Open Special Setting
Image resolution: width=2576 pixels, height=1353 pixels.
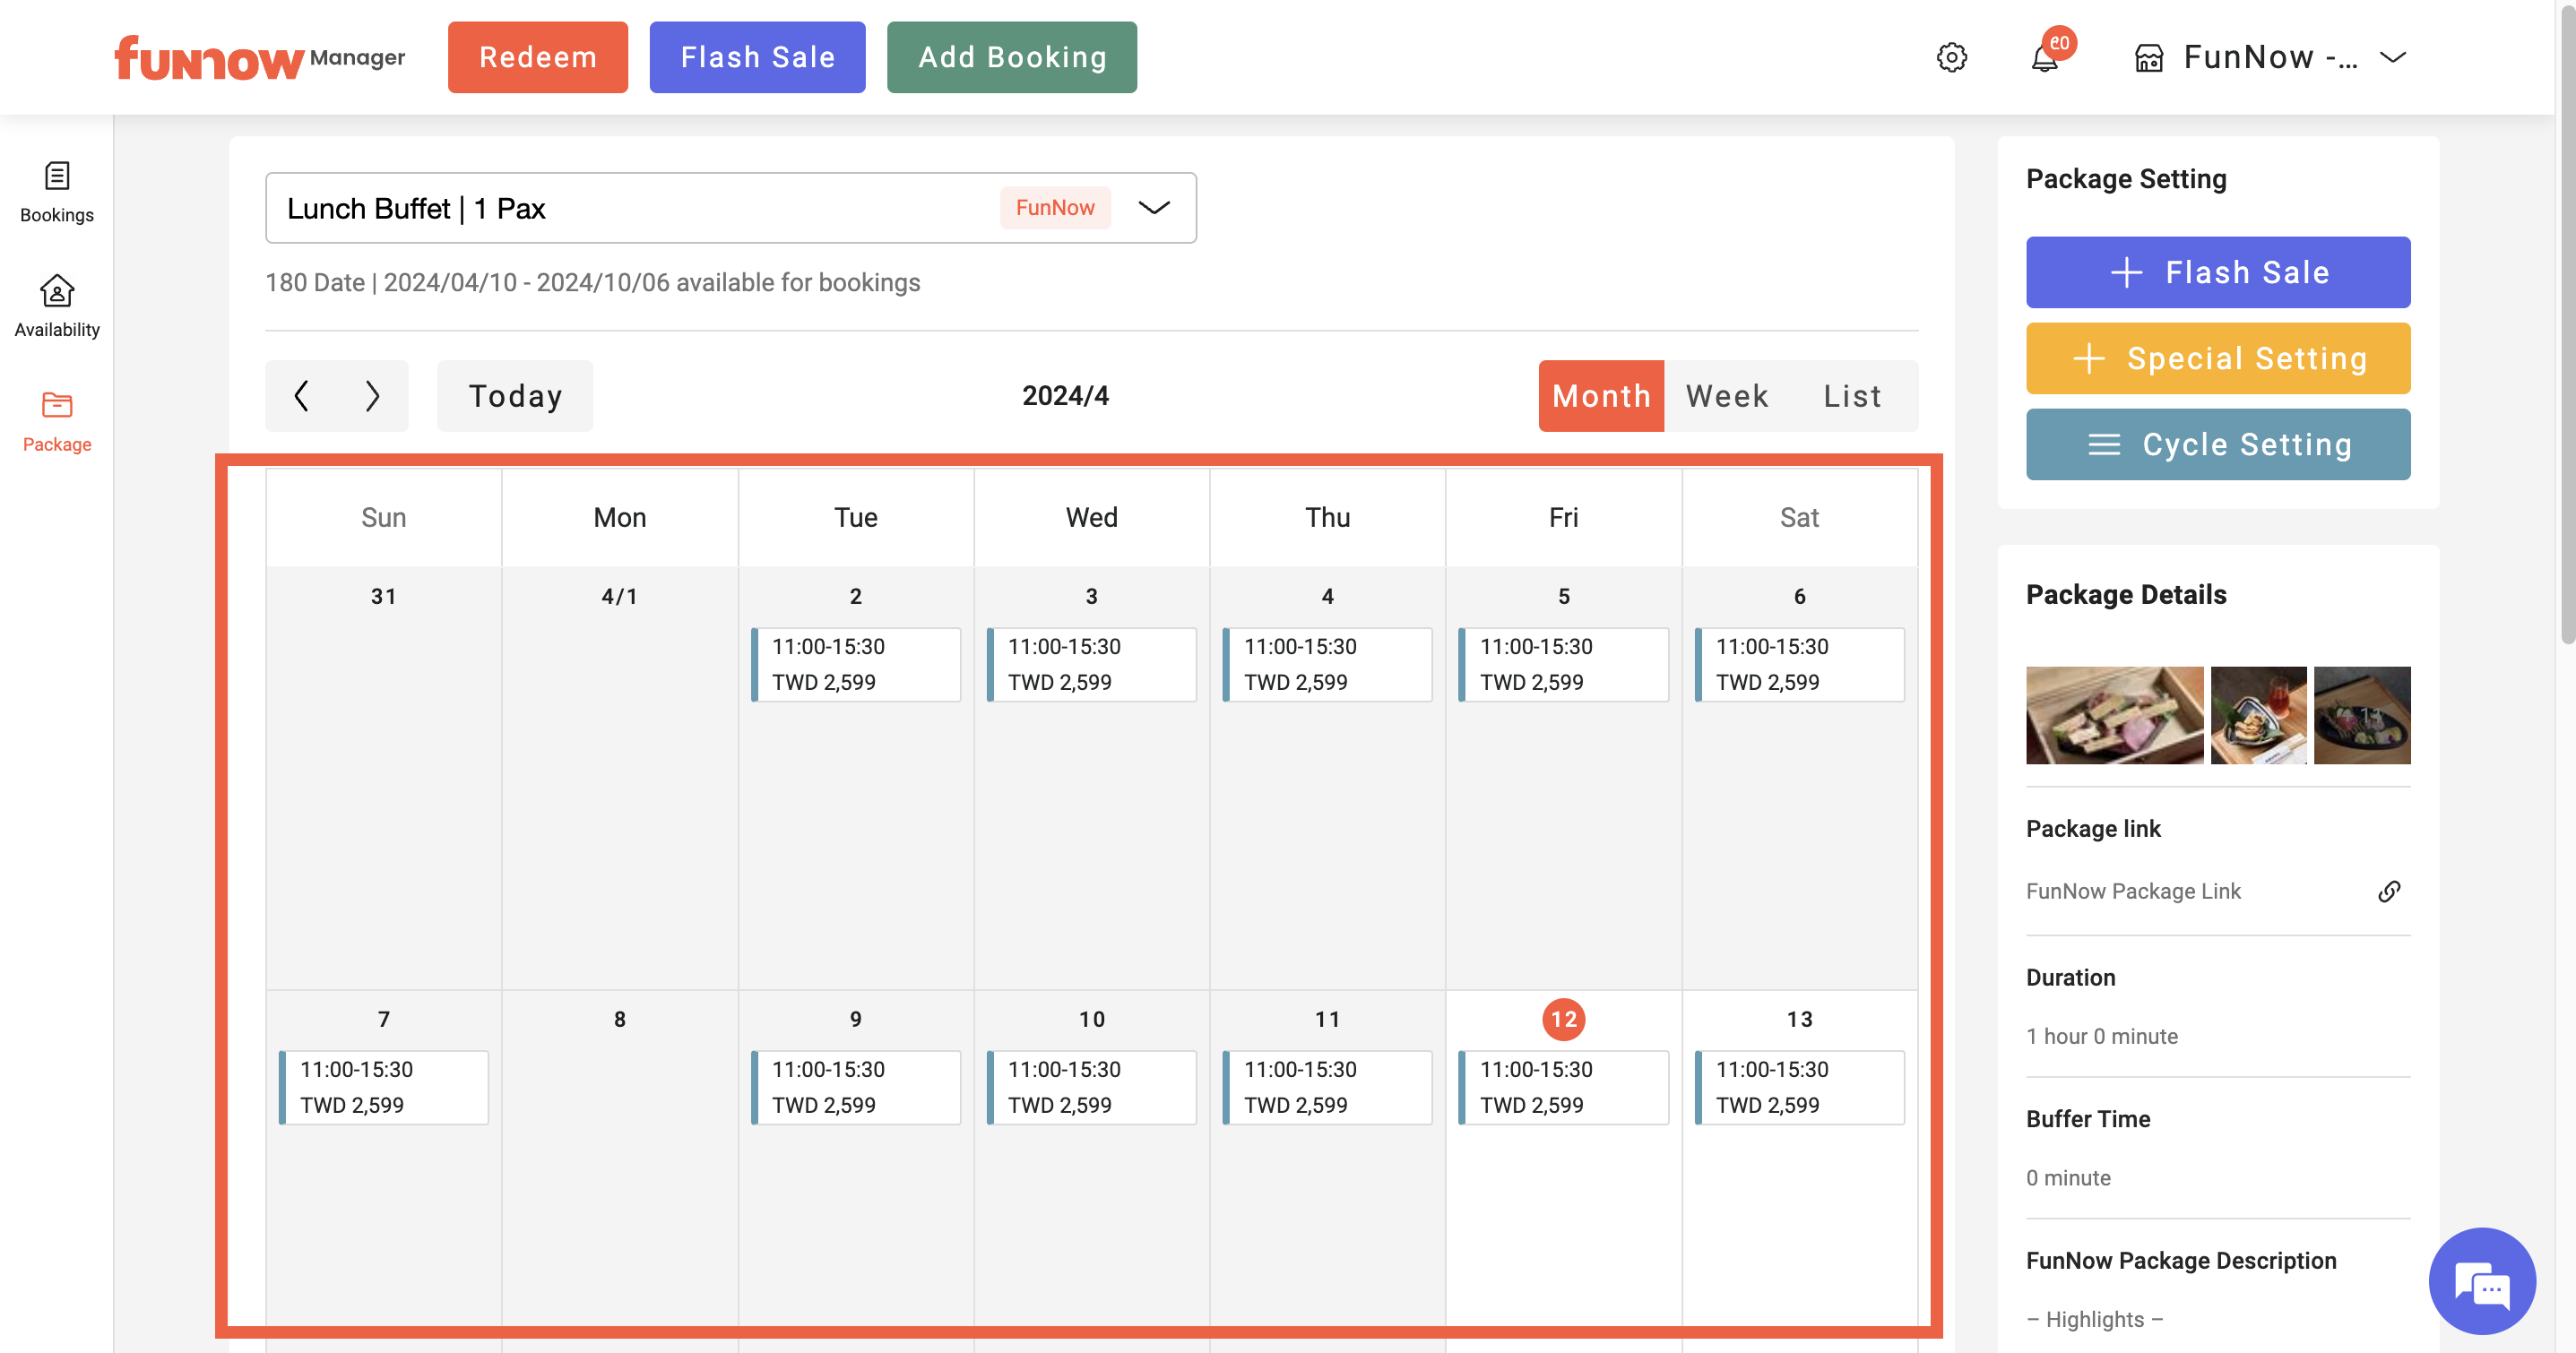(2218, 358)
